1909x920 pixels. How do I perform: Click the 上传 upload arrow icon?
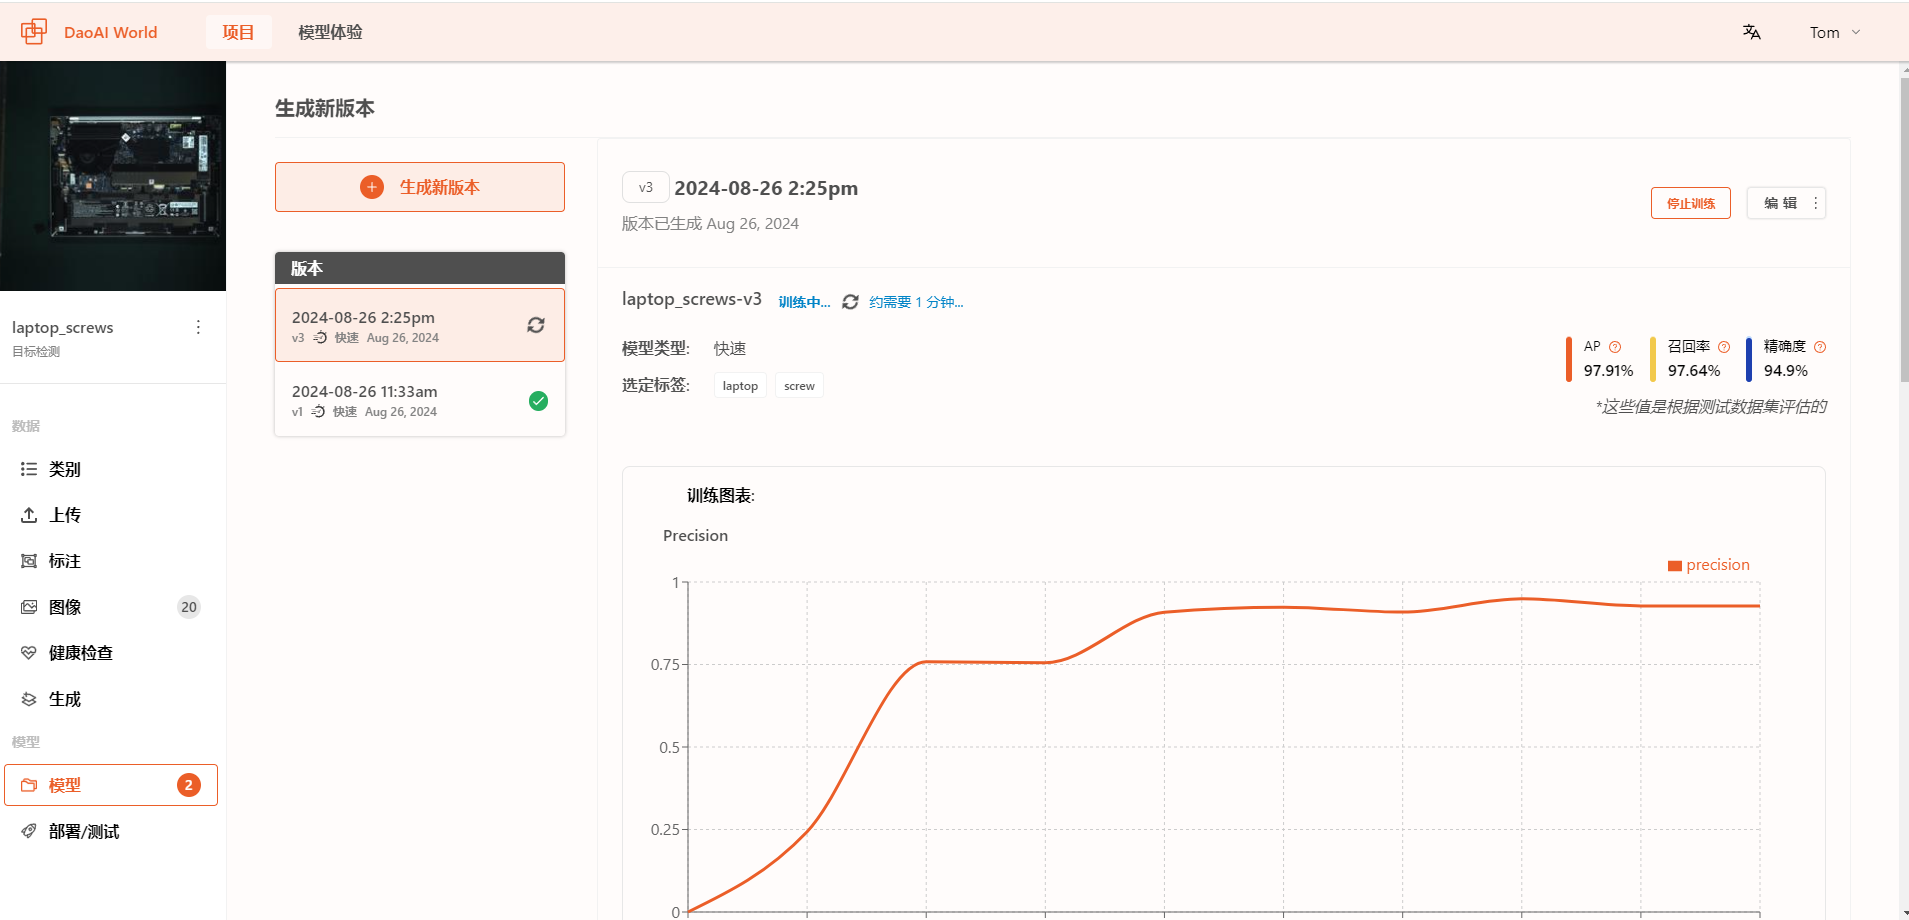tap(29, 515)
